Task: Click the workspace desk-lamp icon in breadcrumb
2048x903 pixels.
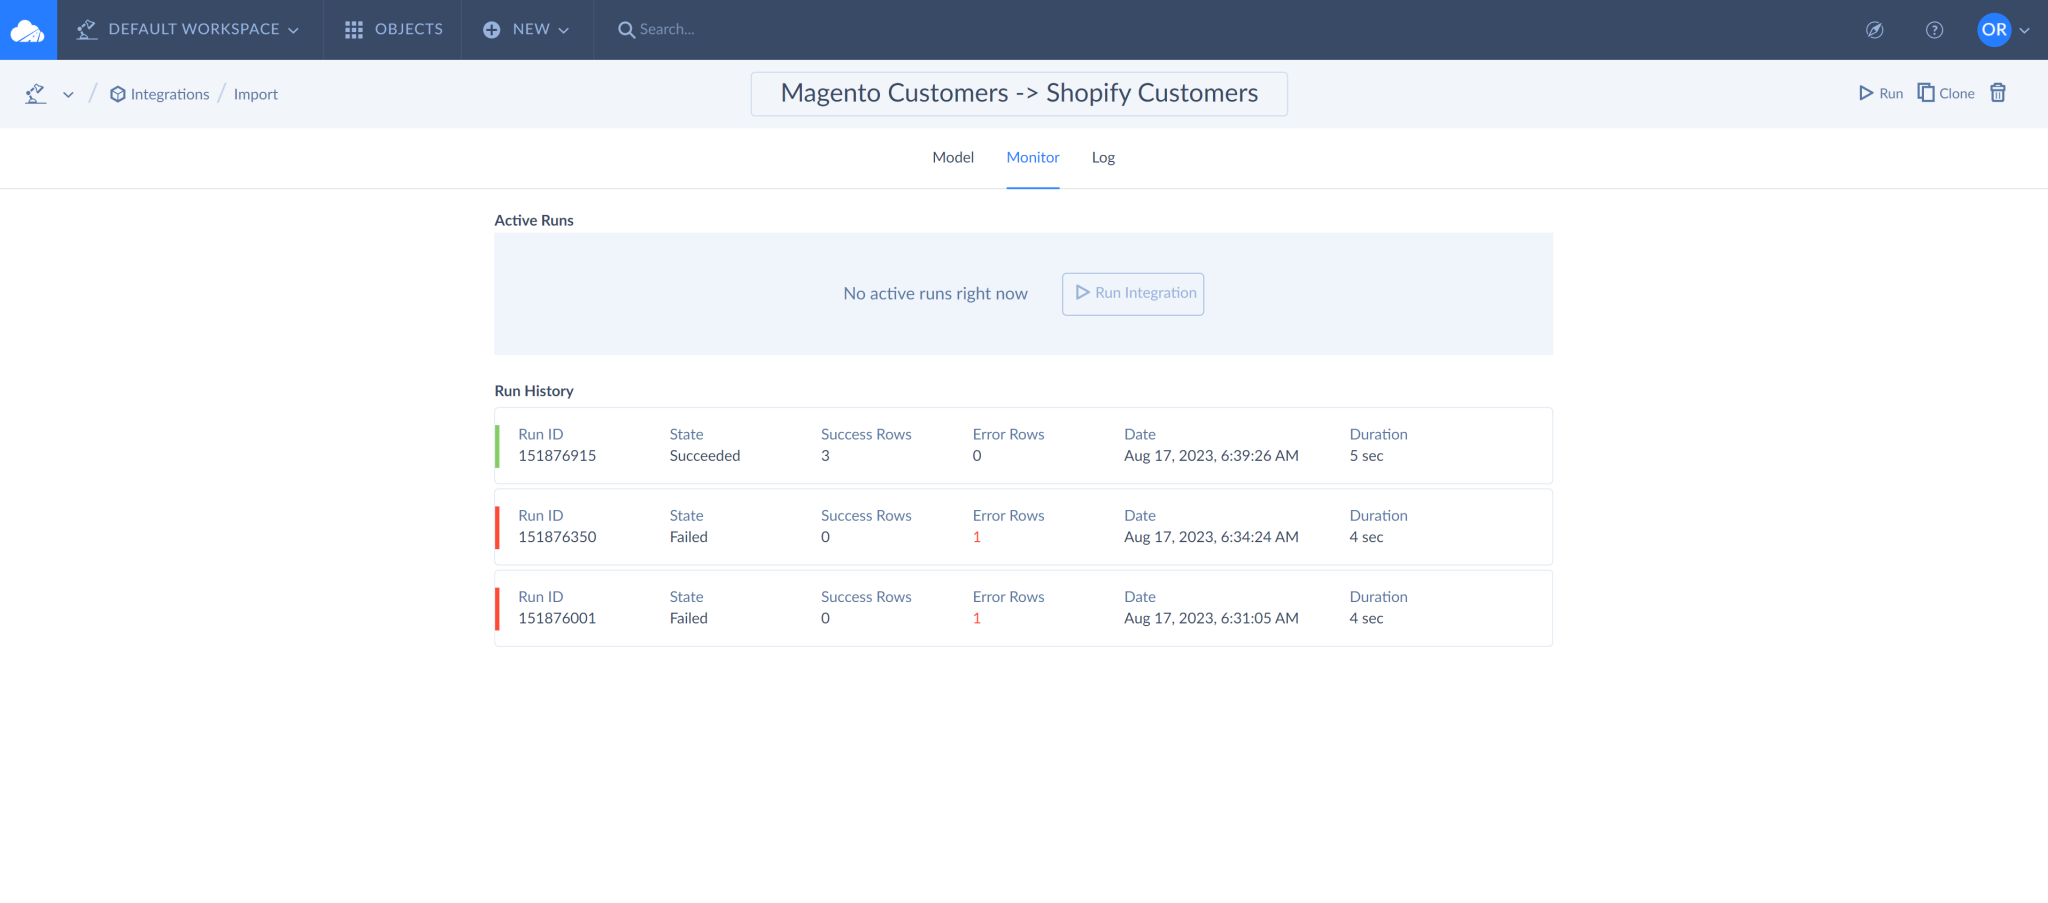Action: [36, 94]
